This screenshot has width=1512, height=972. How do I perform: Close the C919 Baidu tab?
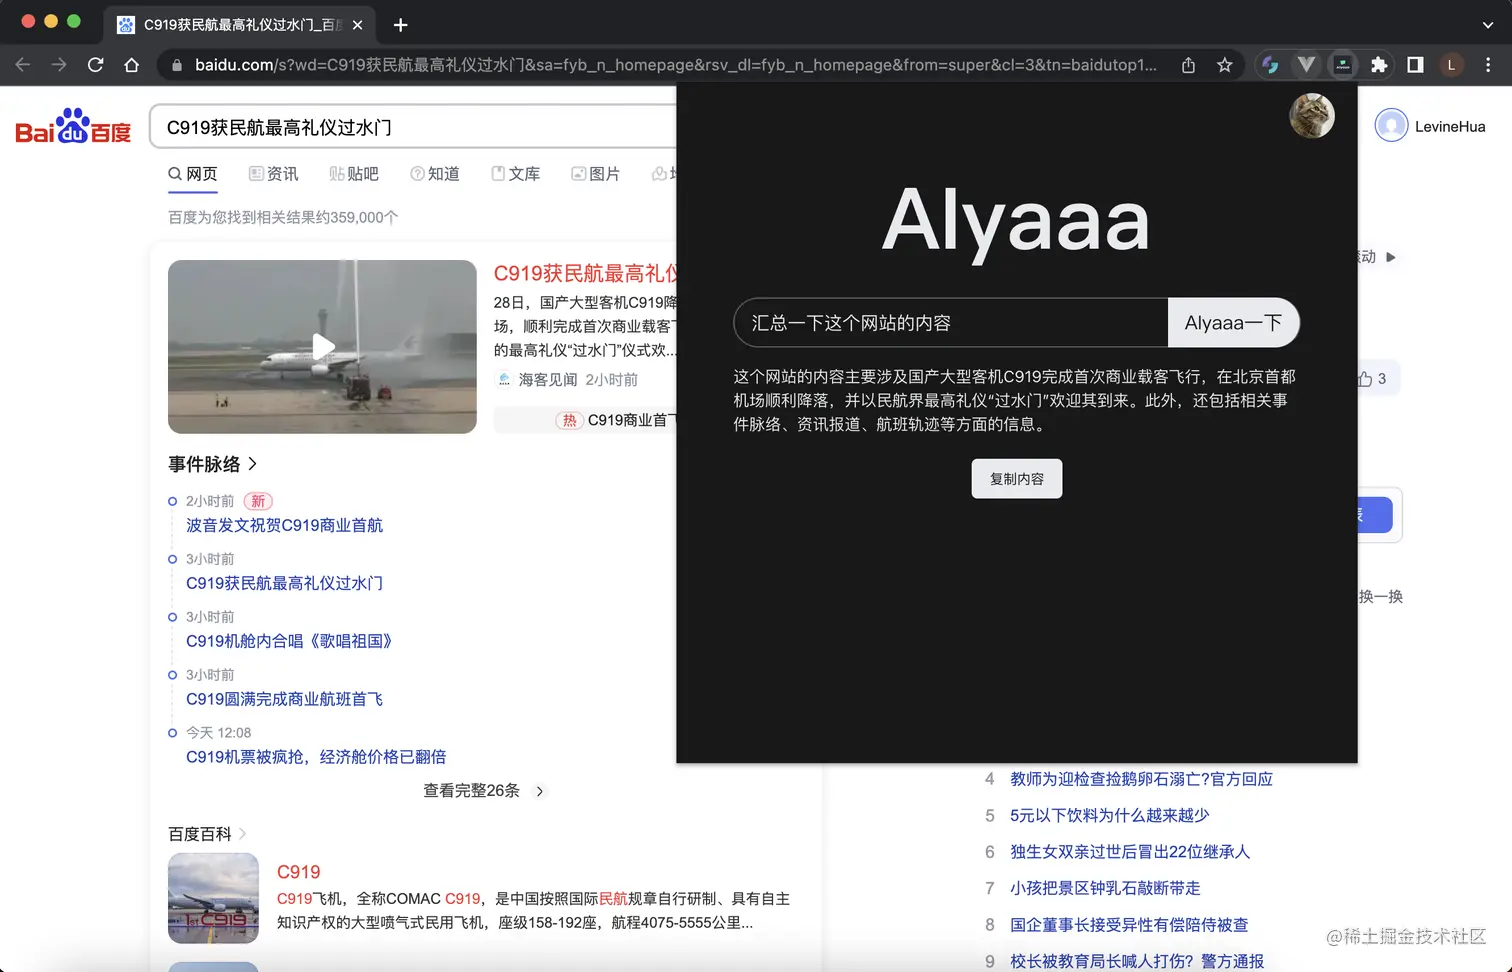pos(358,25)
